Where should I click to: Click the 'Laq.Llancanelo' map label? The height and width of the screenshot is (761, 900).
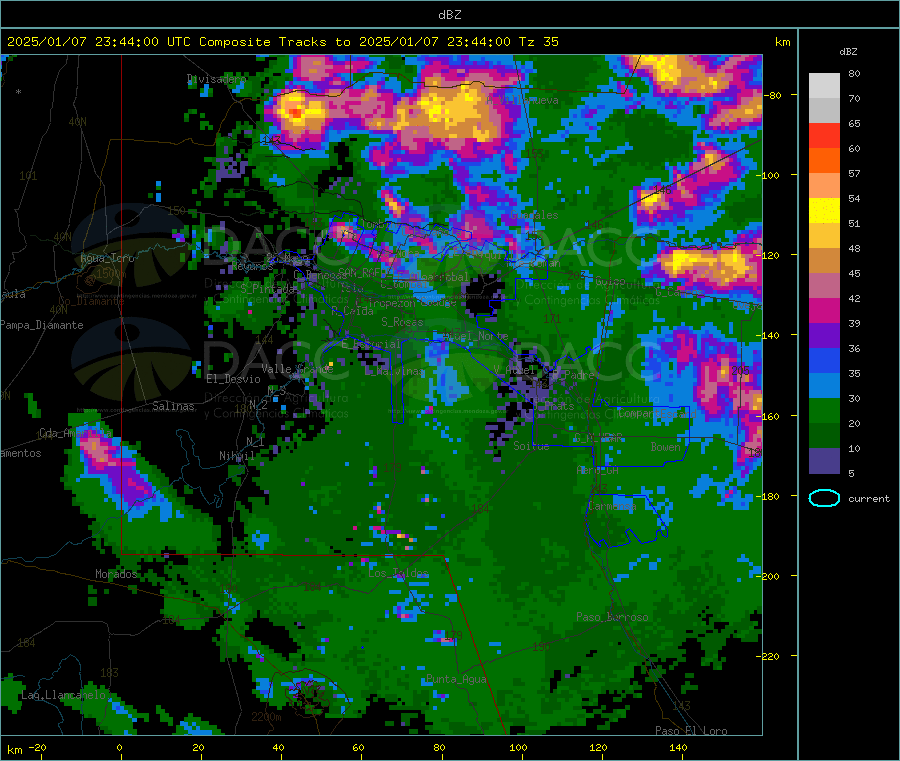64,695
